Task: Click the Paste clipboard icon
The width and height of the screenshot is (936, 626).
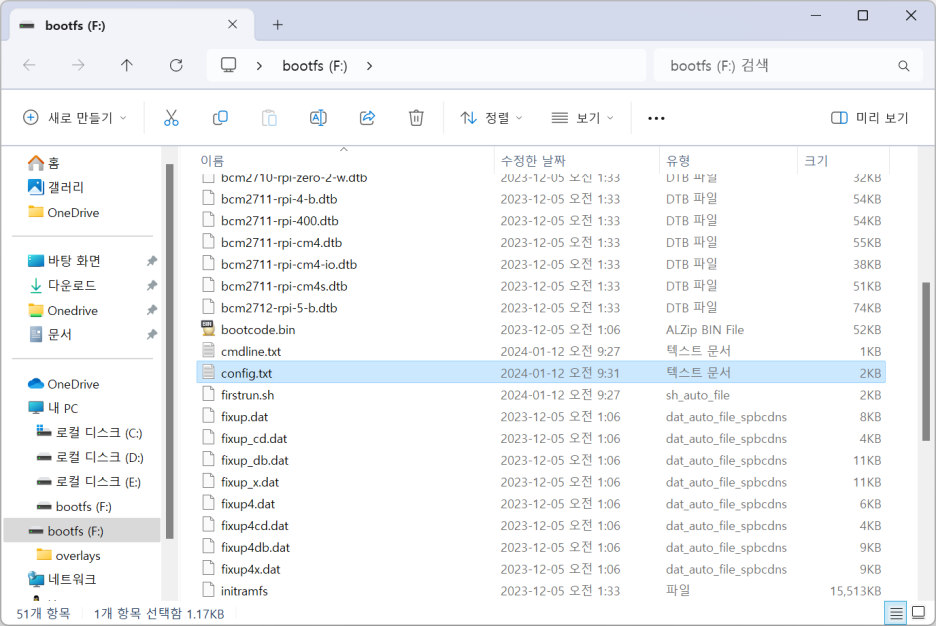Action: click(269, 118)
